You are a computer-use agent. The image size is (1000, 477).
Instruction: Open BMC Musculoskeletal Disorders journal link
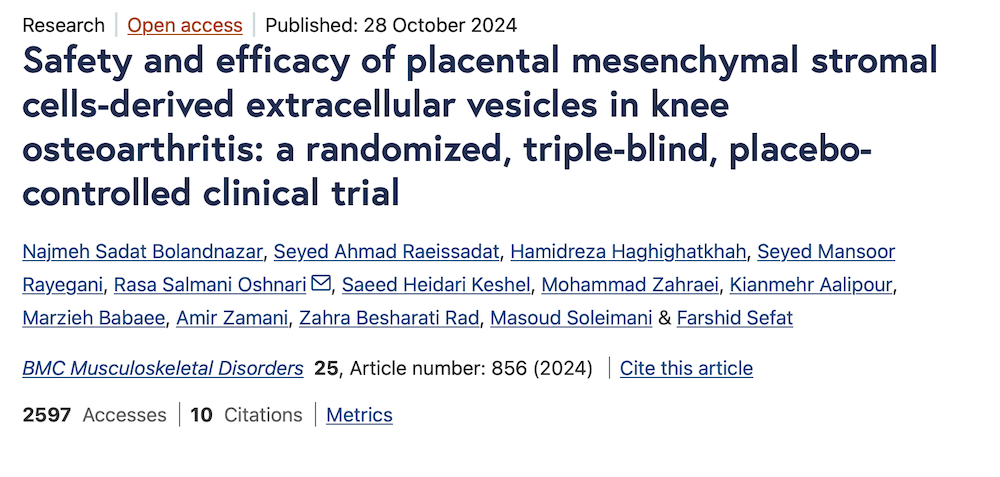point(163,368)
